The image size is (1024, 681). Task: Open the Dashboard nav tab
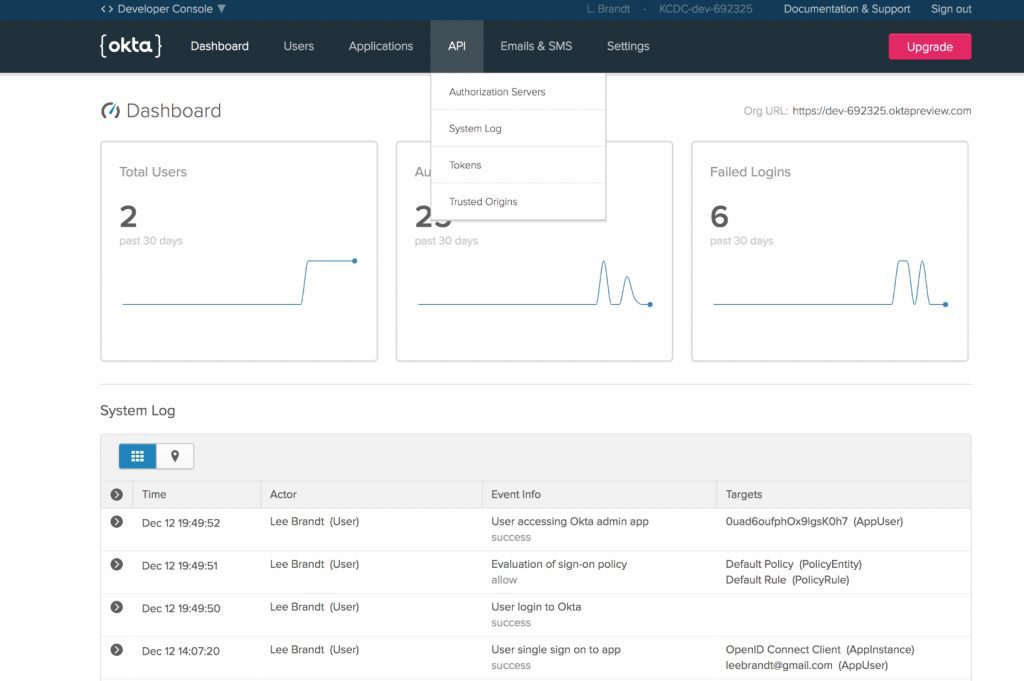pos(219,46)
